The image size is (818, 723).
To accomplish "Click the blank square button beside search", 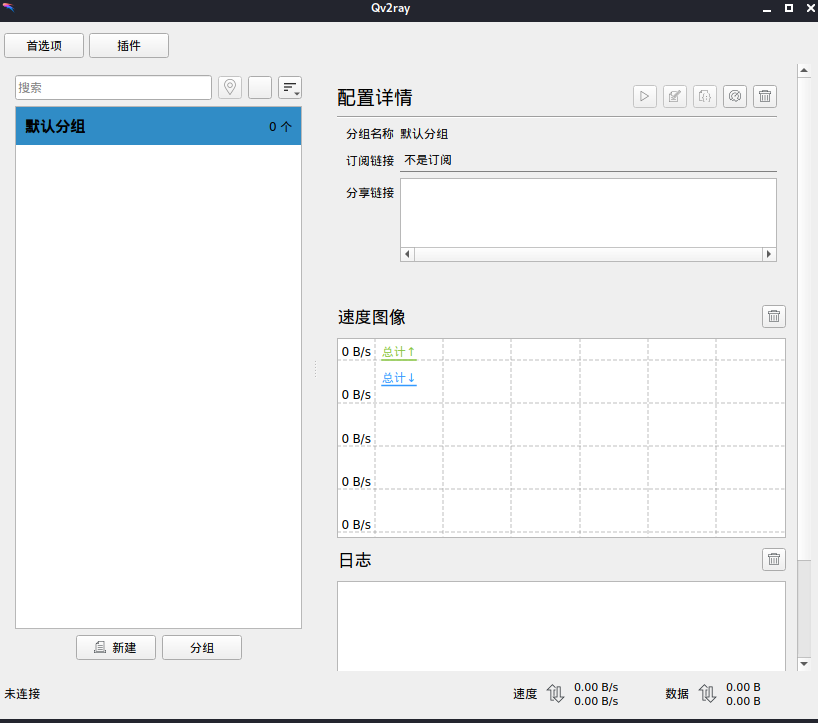I will point(260,88).
